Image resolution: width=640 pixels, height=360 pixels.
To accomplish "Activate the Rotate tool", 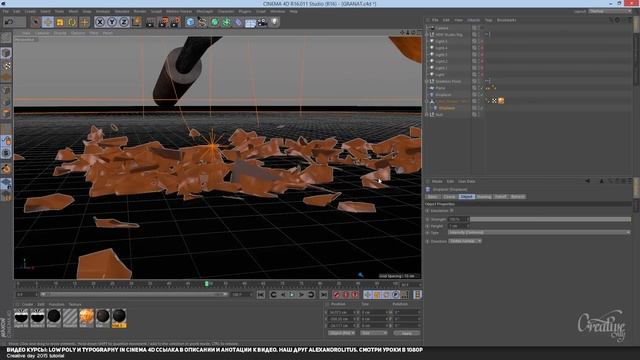I will [72, 22].
